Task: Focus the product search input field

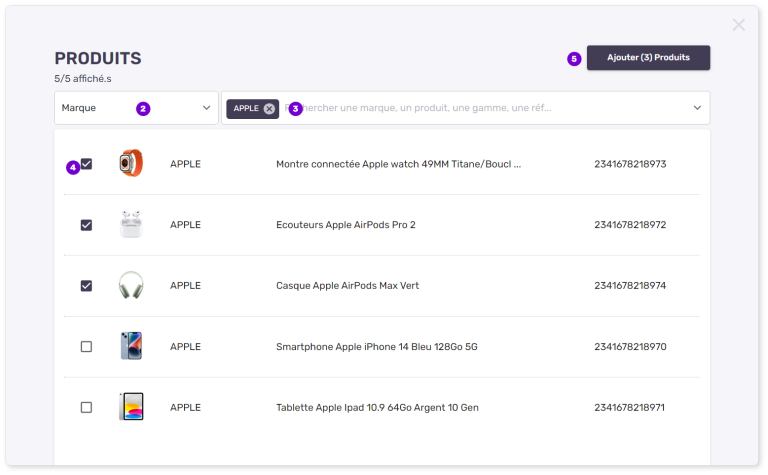Action: [480, 108]
